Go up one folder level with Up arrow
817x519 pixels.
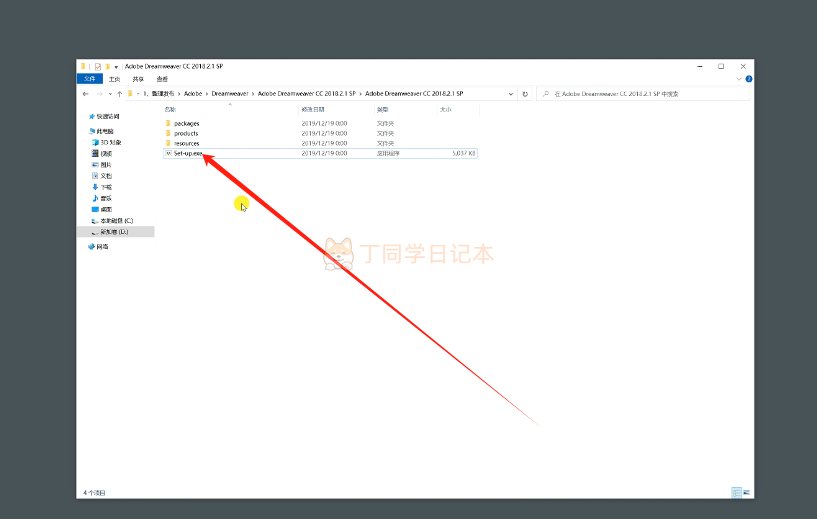[120, 94]
